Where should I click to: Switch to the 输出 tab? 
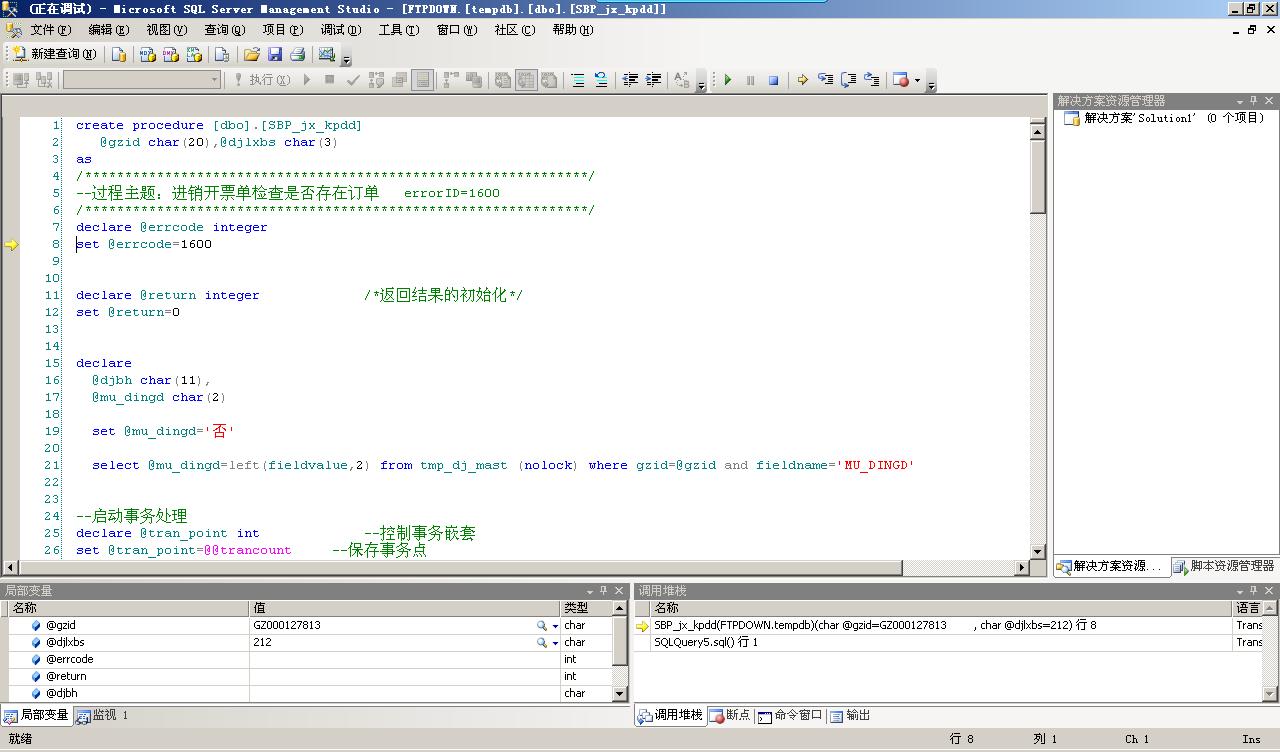point(850,716)
